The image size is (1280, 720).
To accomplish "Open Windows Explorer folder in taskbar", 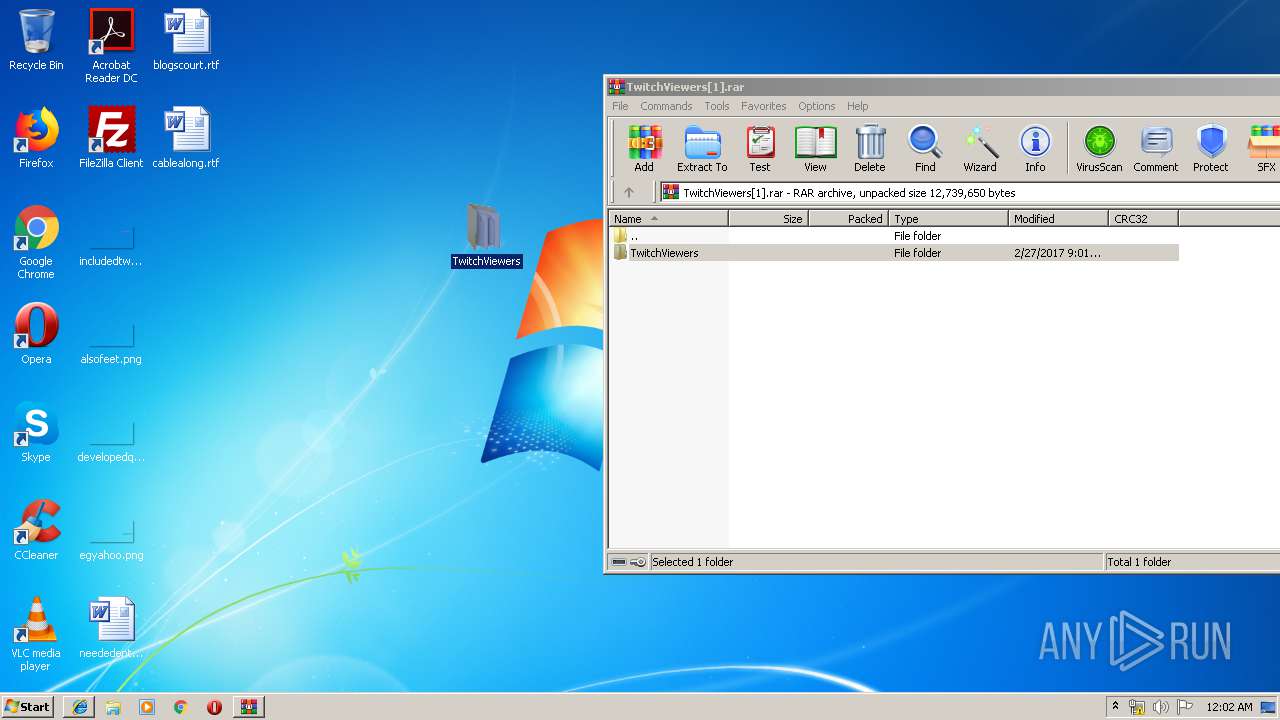I will click(113, 707).
